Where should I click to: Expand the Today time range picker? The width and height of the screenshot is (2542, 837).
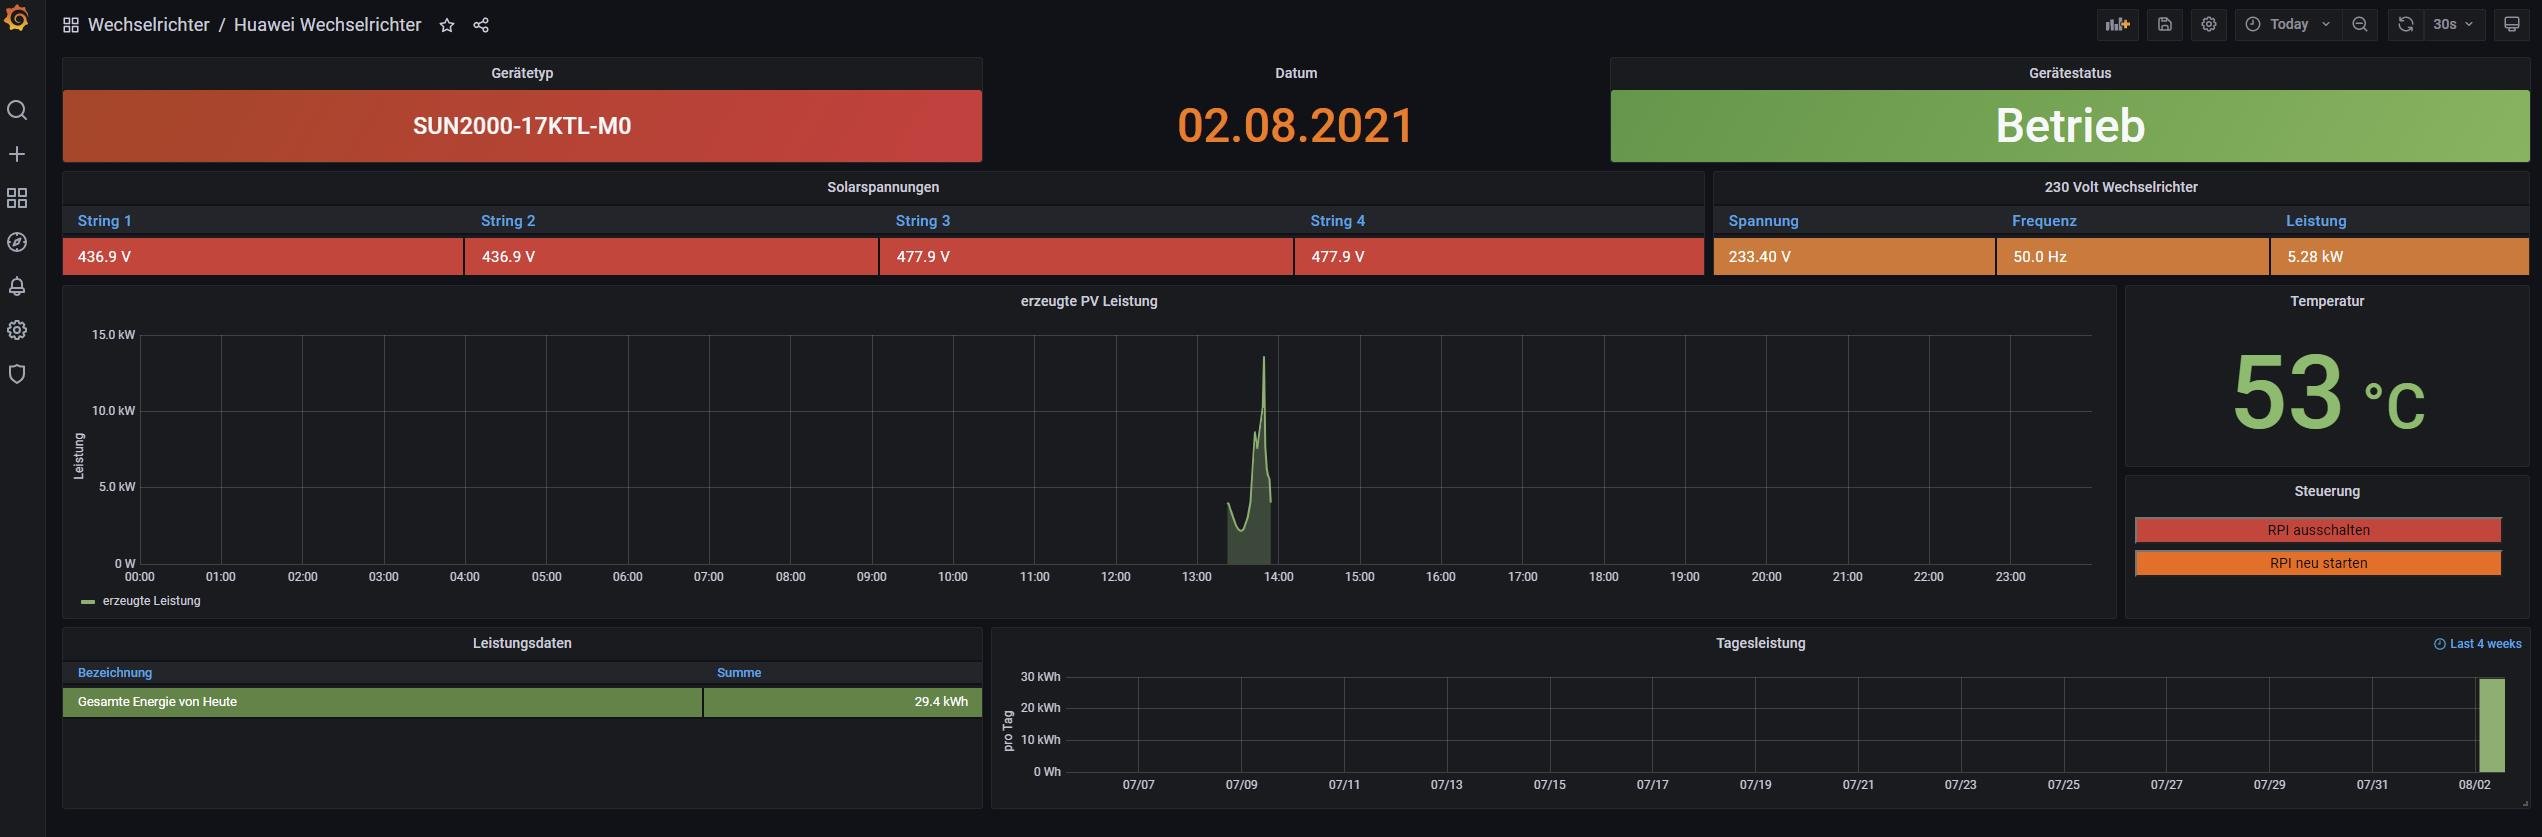(2288, 25)
